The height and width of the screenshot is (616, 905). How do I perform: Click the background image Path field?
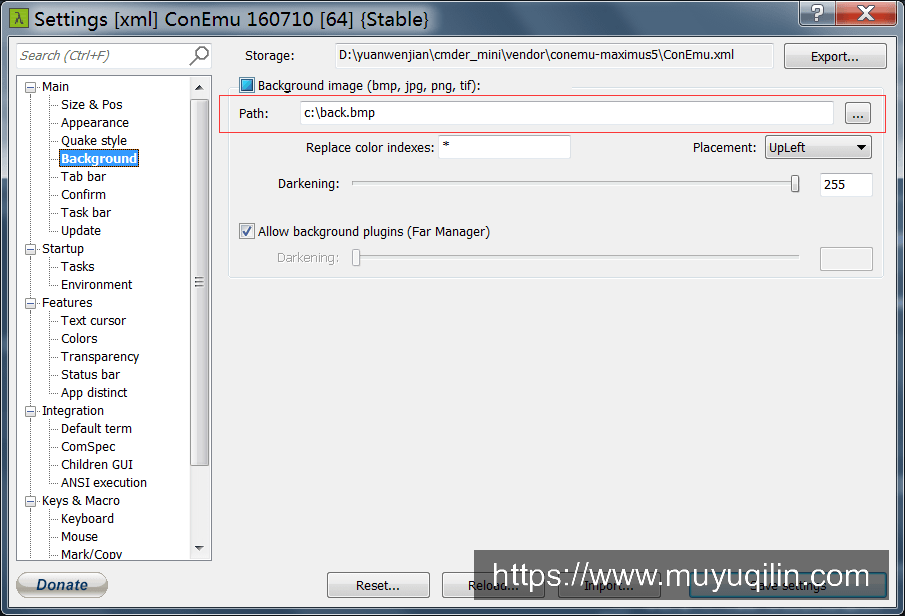click(x=567, y=113)
